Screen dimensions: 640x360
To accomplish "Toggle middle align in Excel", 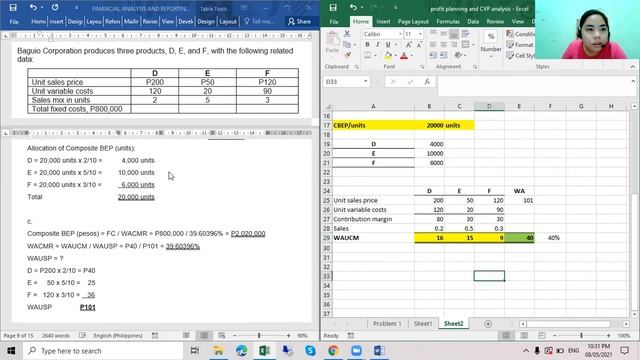I will [x=443, y=34].
